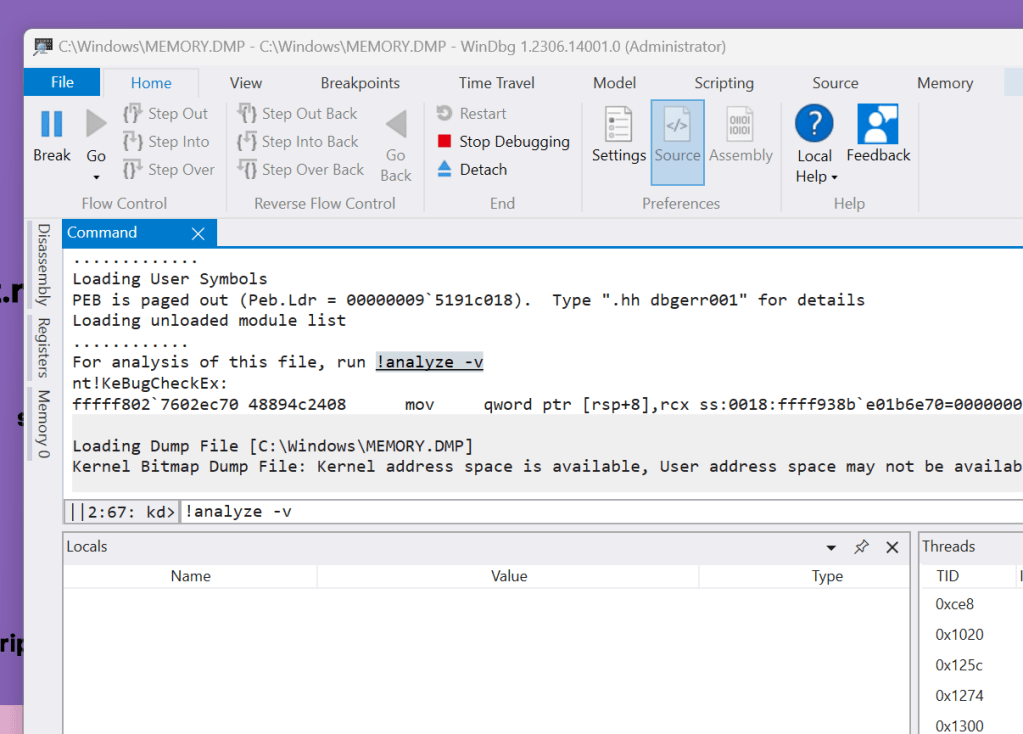1023x734 pixels.
Task: Close the Command tab
Action: (198, 234)
